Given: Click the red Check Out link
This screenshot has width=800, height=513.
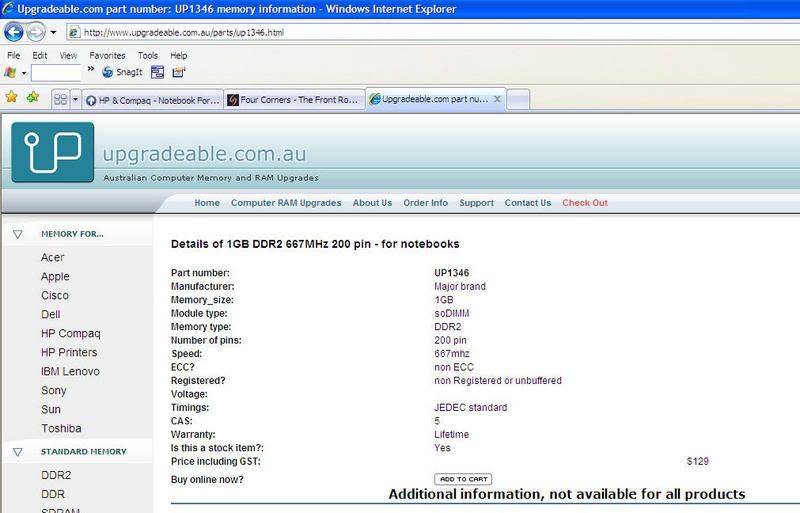Looking at the screenshot, I should 585,203.
